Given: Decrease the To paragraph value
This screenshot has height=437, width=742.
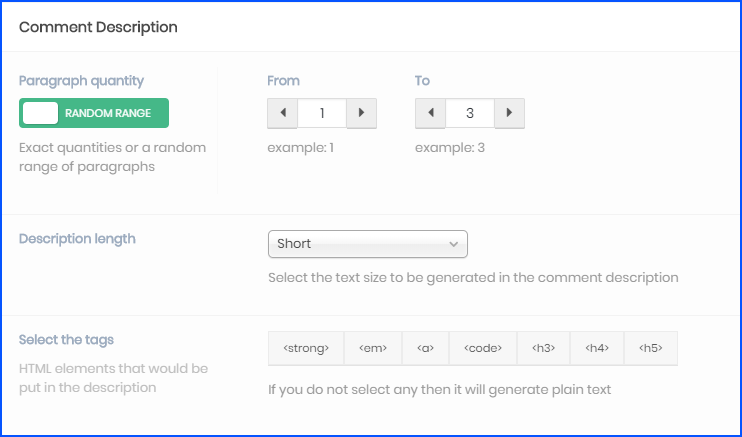Looking at the screenshot, I should coord(430,113).
